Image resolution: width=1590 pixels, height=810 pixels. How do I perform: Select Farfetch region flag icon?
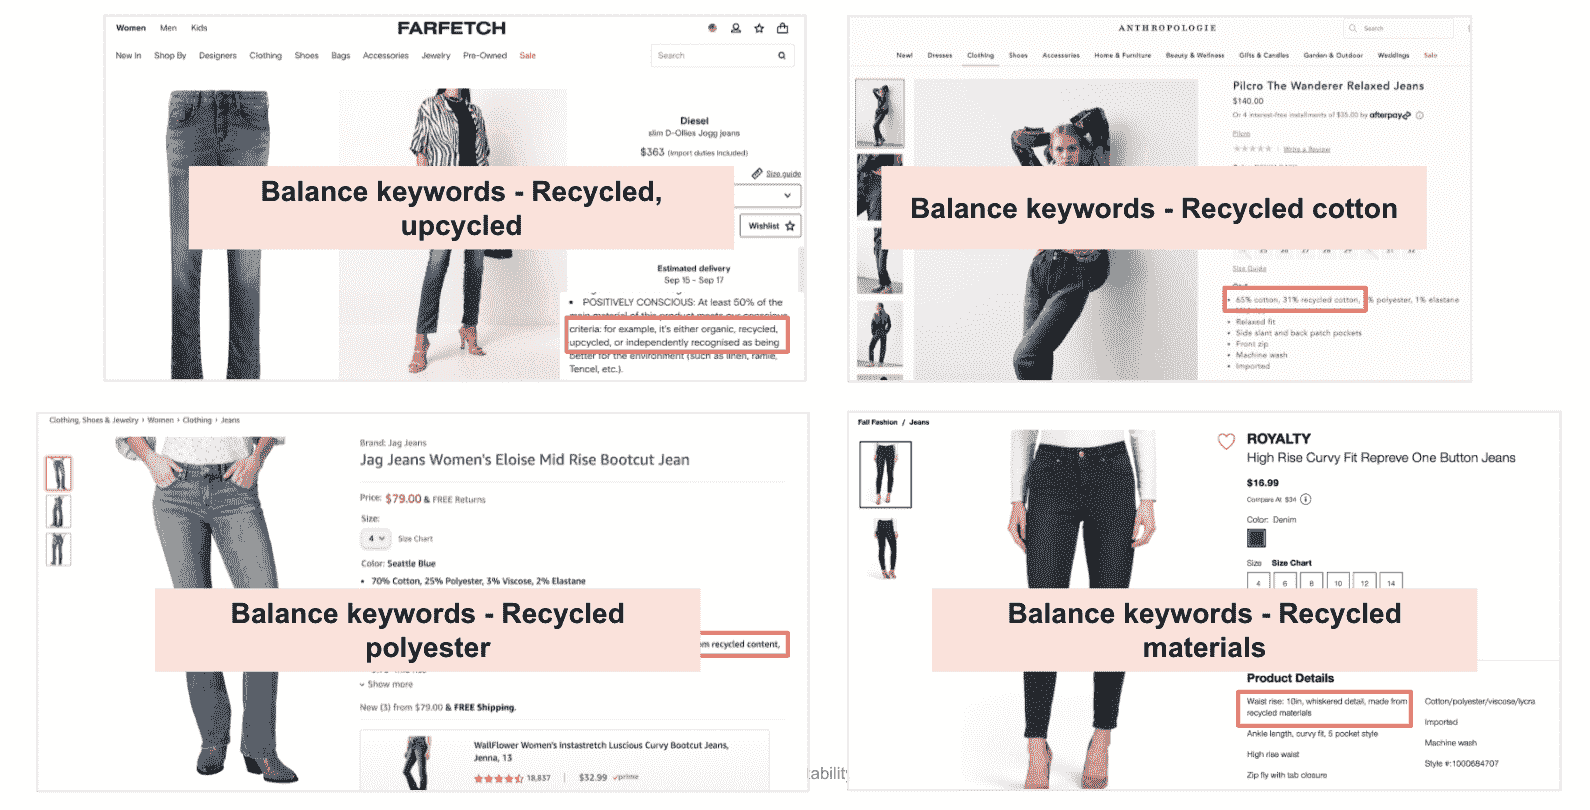pos(712,28)
